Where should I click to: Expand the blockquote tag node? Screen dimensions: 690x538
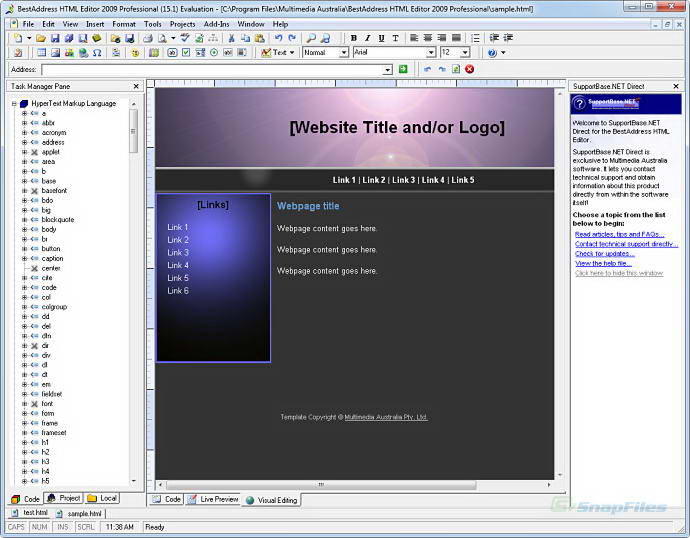click(25, 220)
